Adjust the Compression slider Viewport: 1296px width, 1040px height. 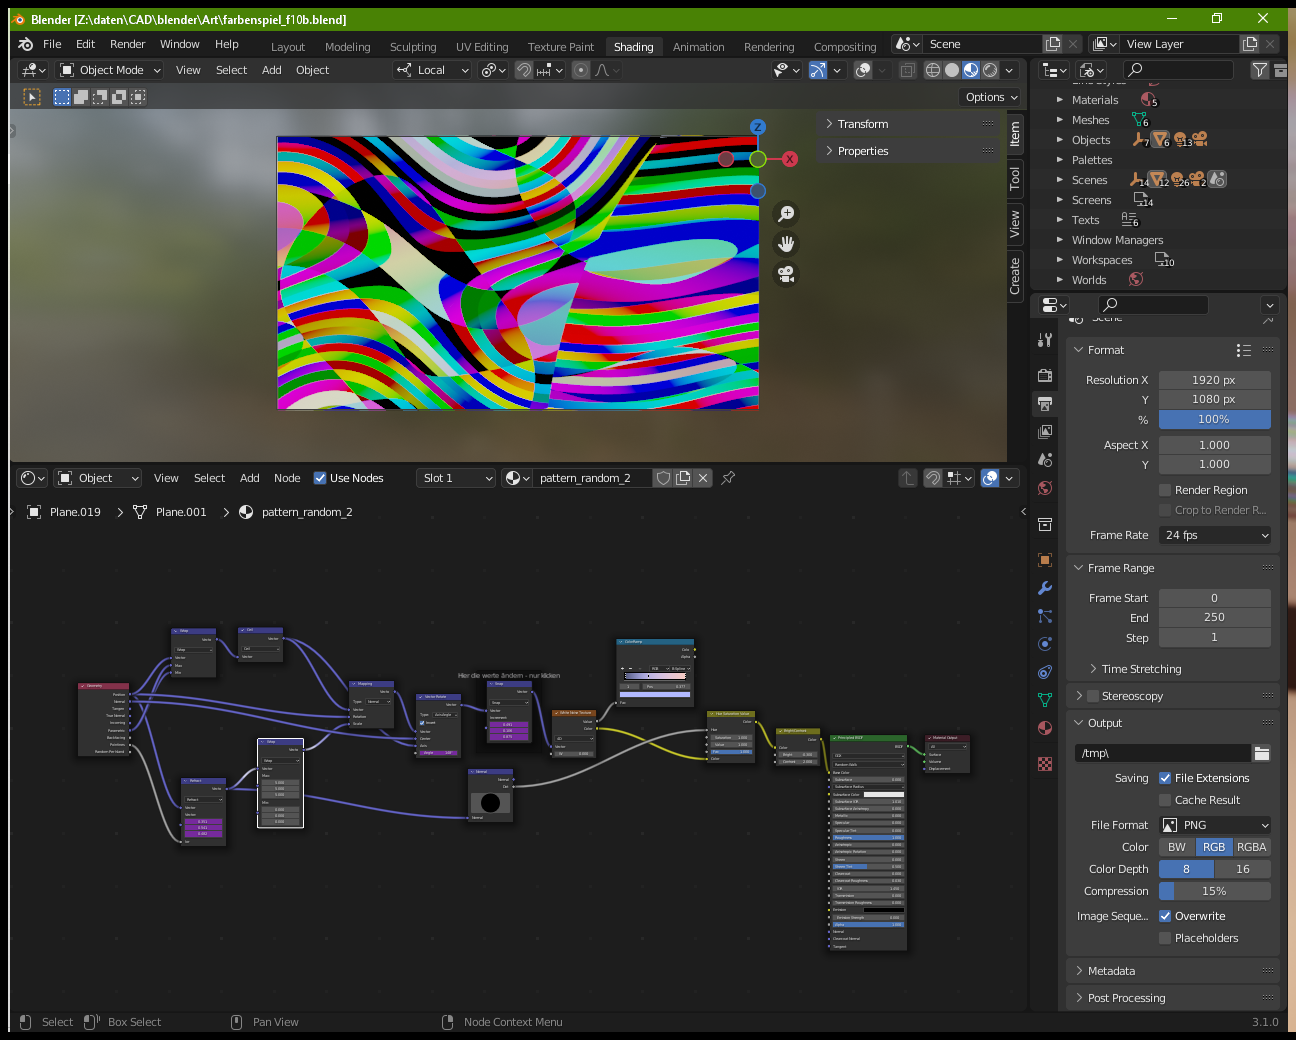[x=1214, y=890]
